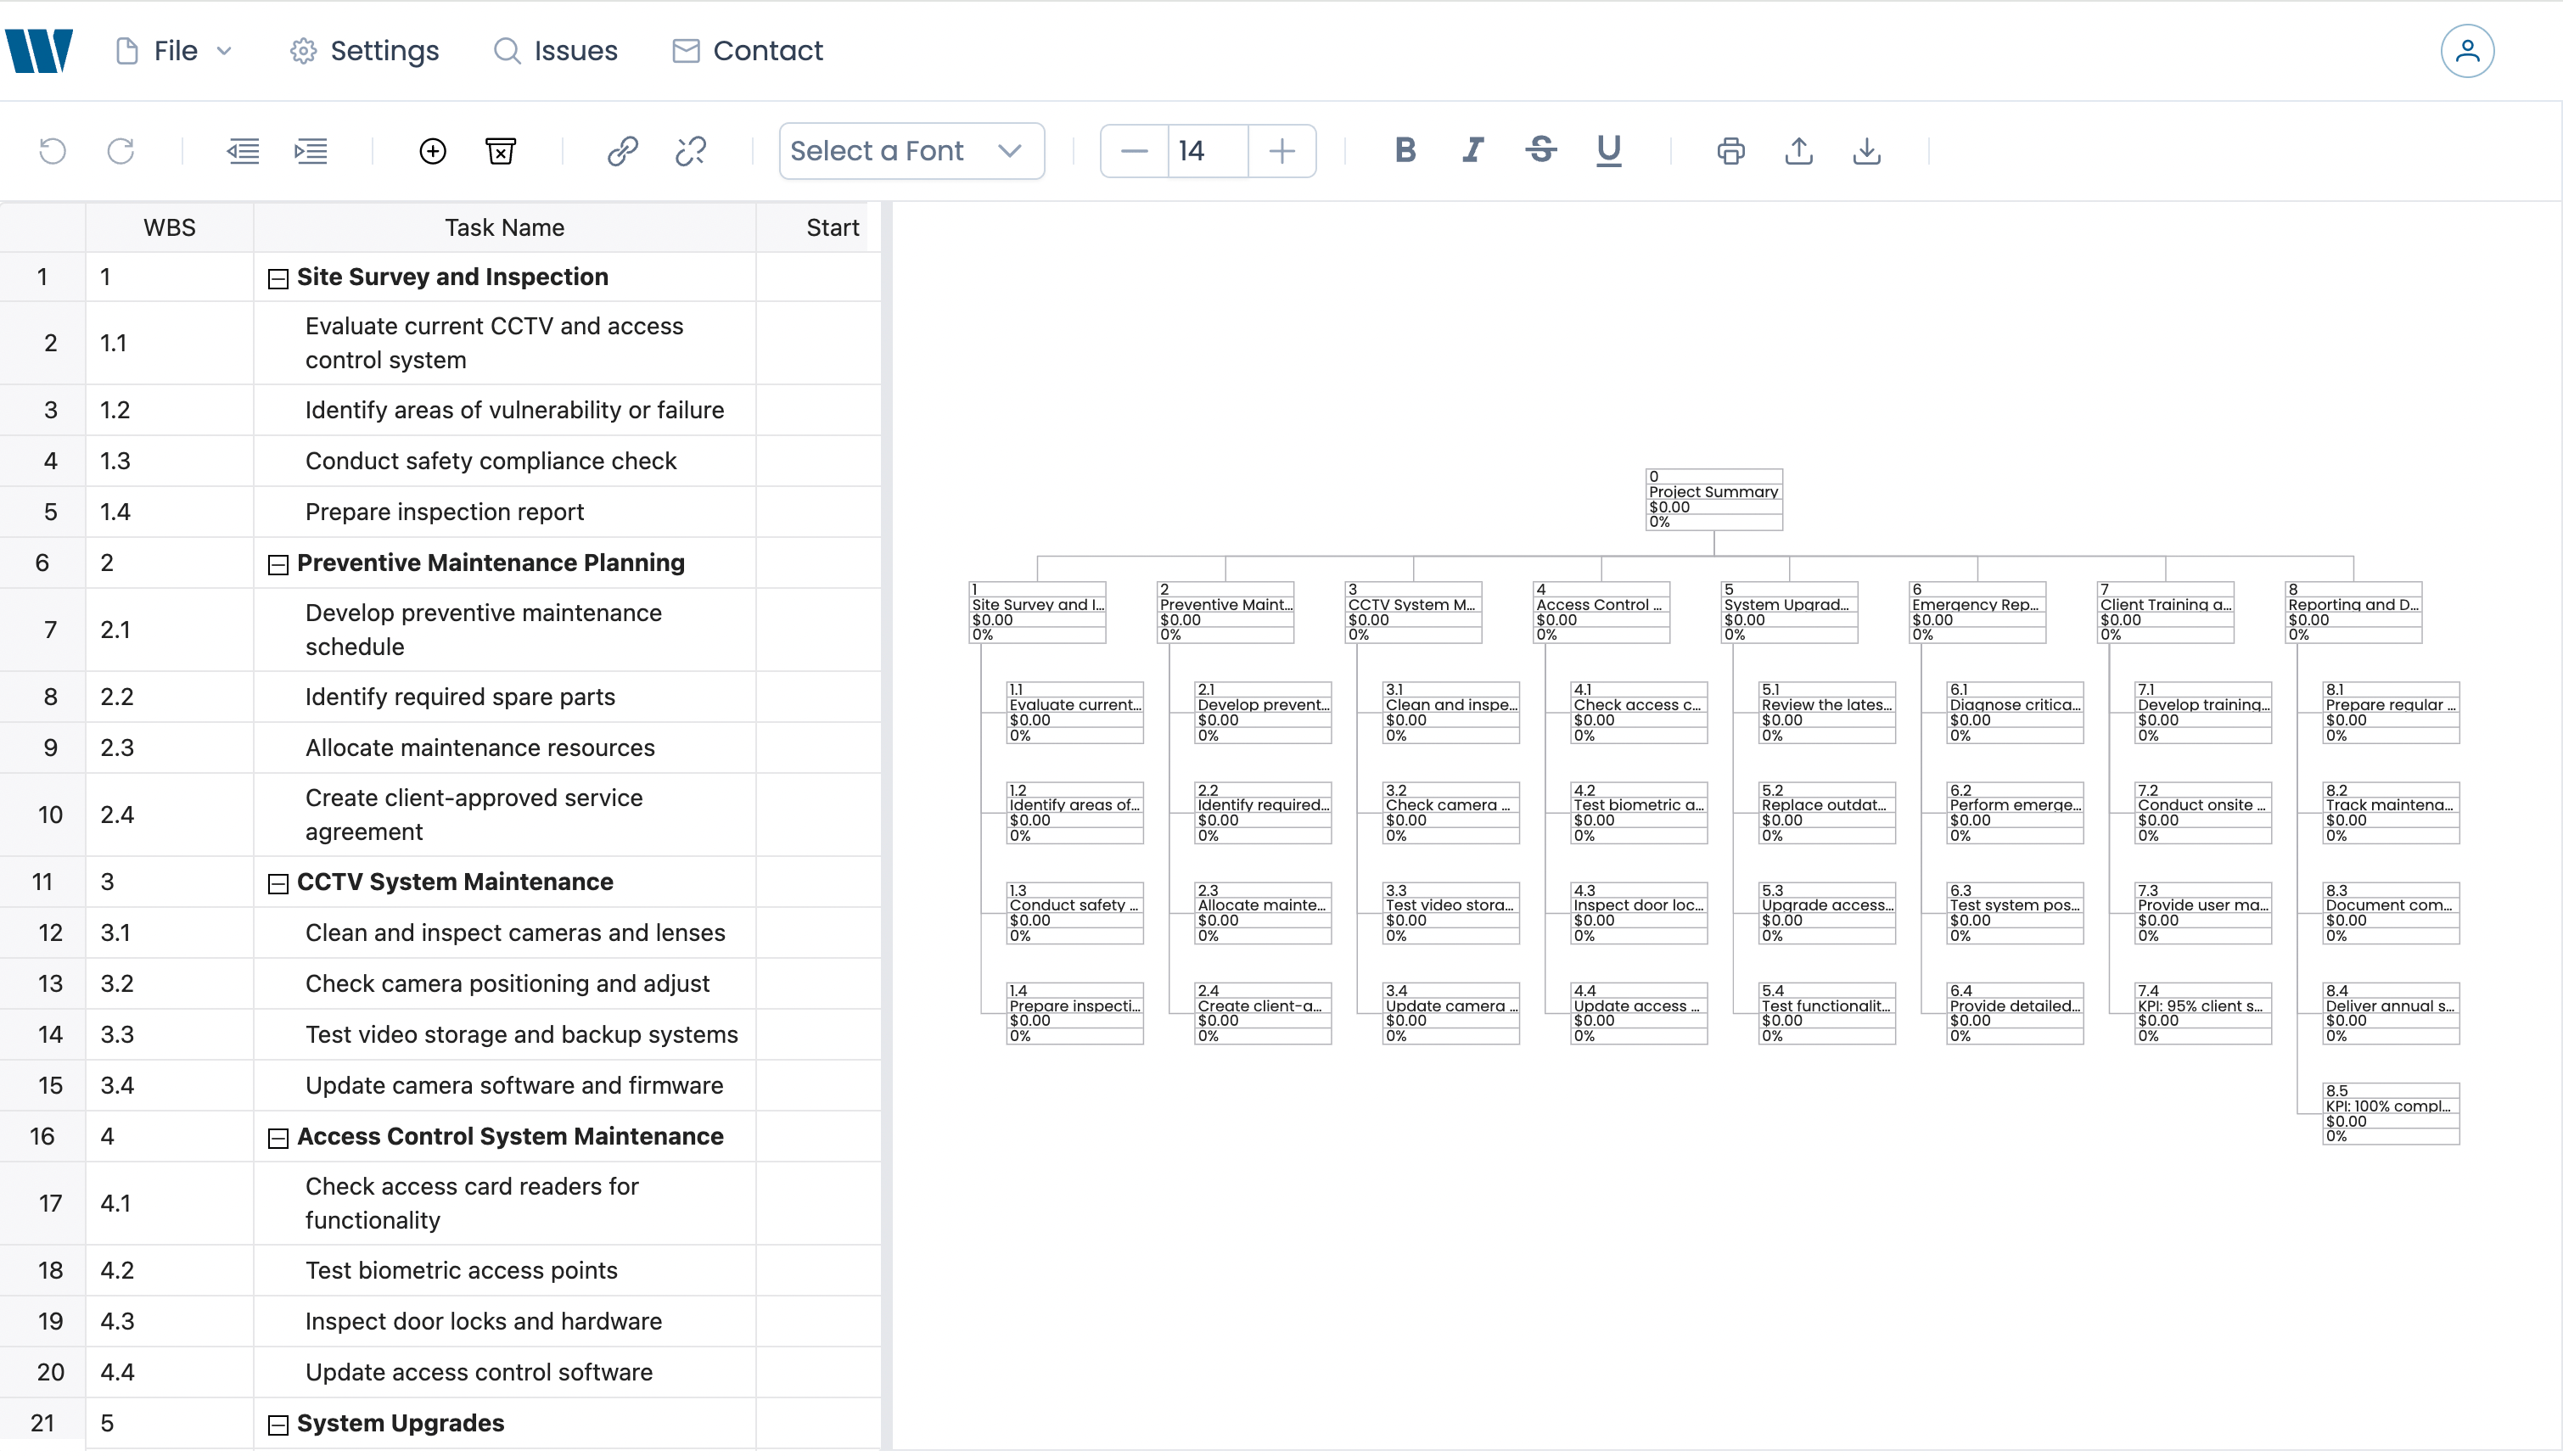Viewport: 2563px width, 1456px height.
Task: Apply strikethrough formatting
Action: [1540, 151]
